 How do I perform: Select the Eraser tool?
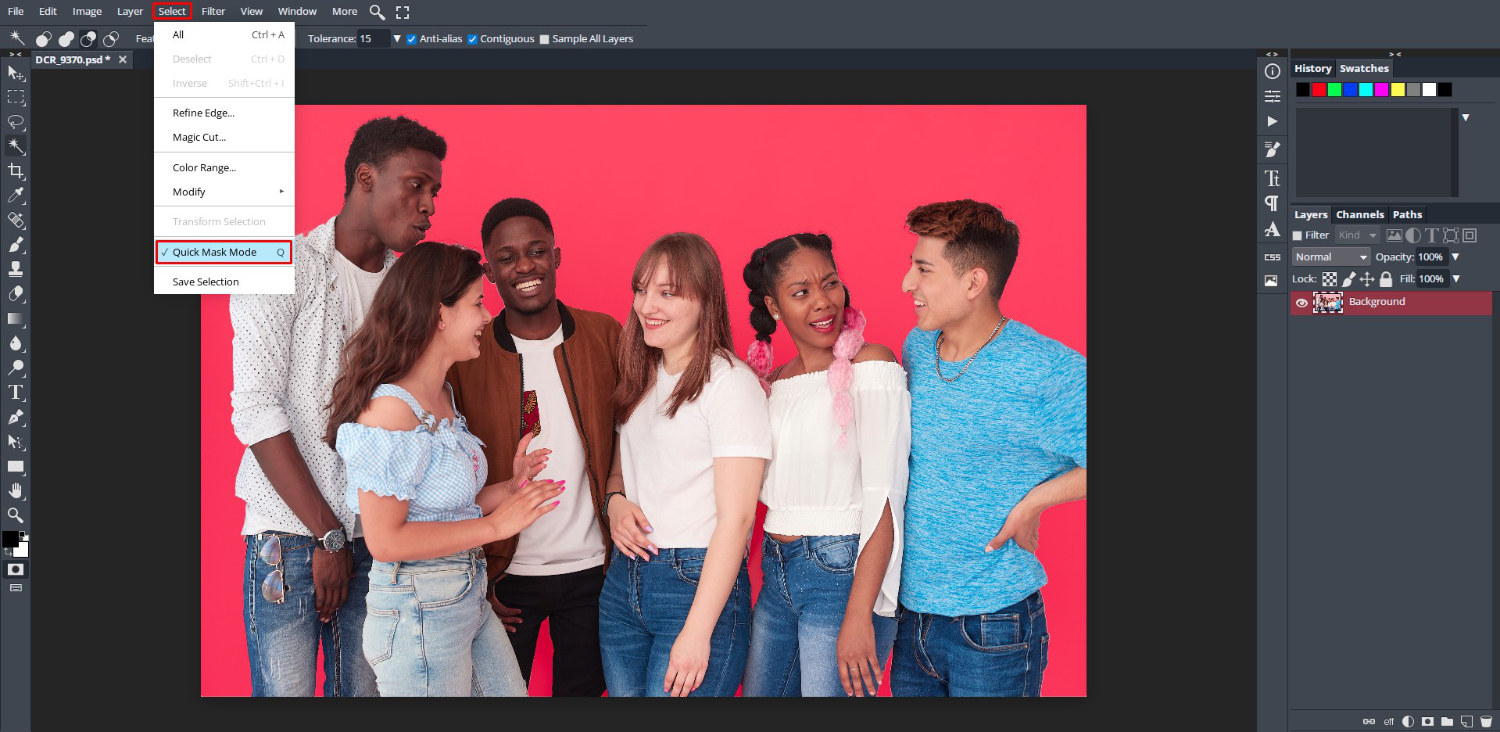click(x=16, y=294)
